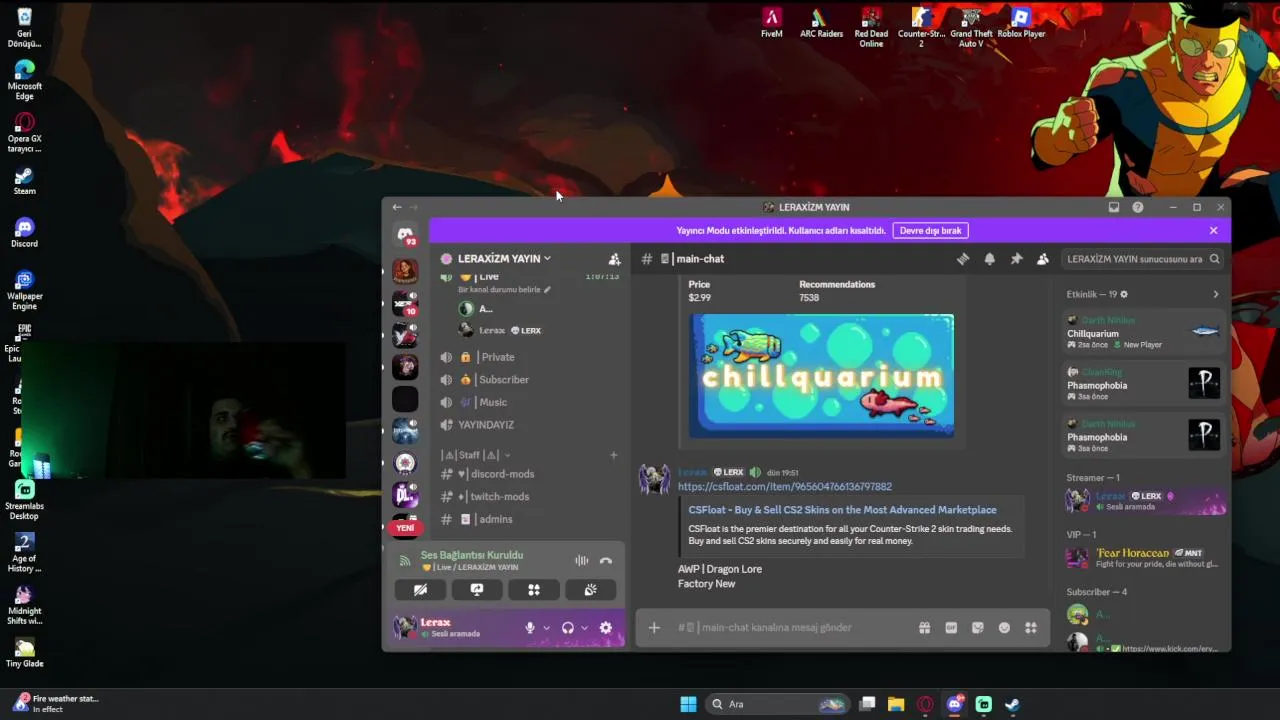
Task: Deafen with the headphone icon
Action: [568, 628]
